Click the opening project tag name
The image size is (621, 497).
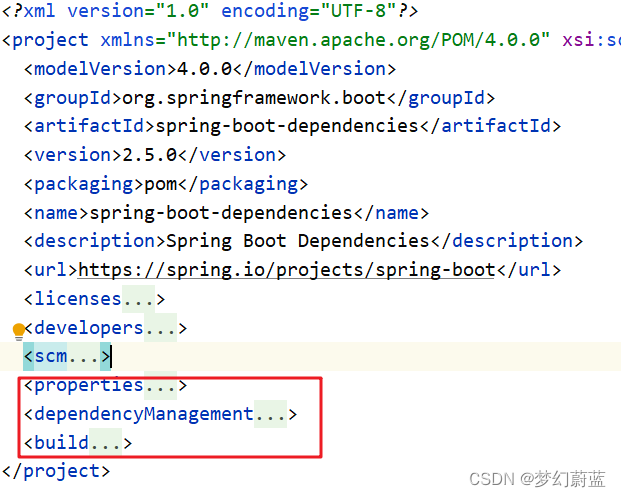click(x=50, y=40)
